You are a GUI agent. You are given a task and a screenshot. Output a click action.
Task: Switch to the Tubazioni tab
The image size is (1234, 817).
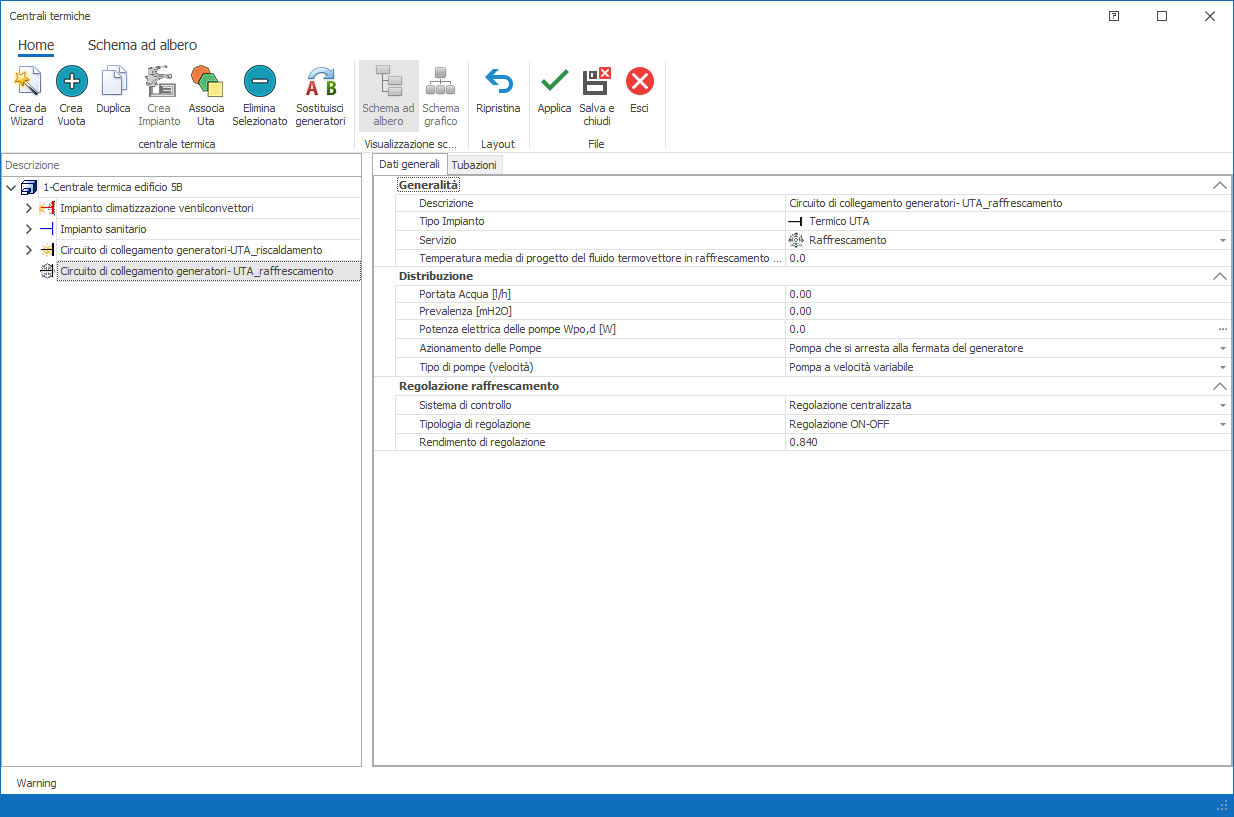pyautogui.click(x=474, y=165)
